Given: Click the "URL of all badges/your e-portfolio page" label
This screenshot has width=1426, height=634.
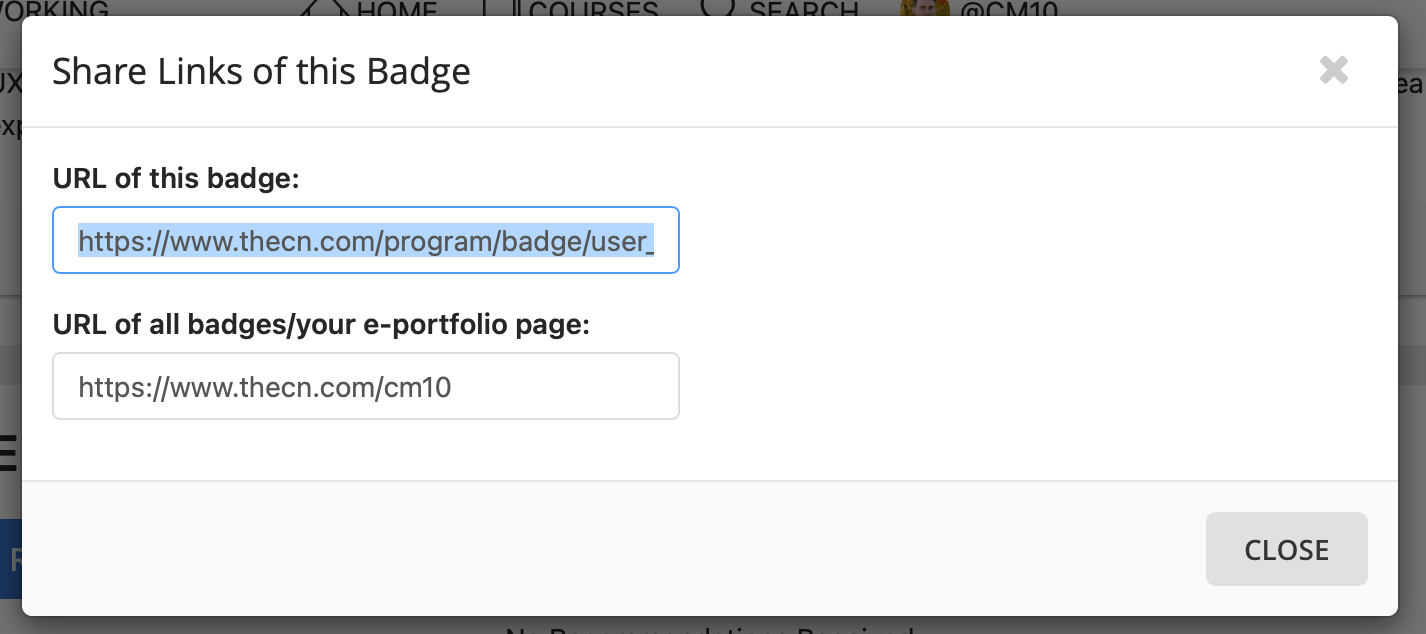Looking at the screenshot, I should click(x=322, y=324).
